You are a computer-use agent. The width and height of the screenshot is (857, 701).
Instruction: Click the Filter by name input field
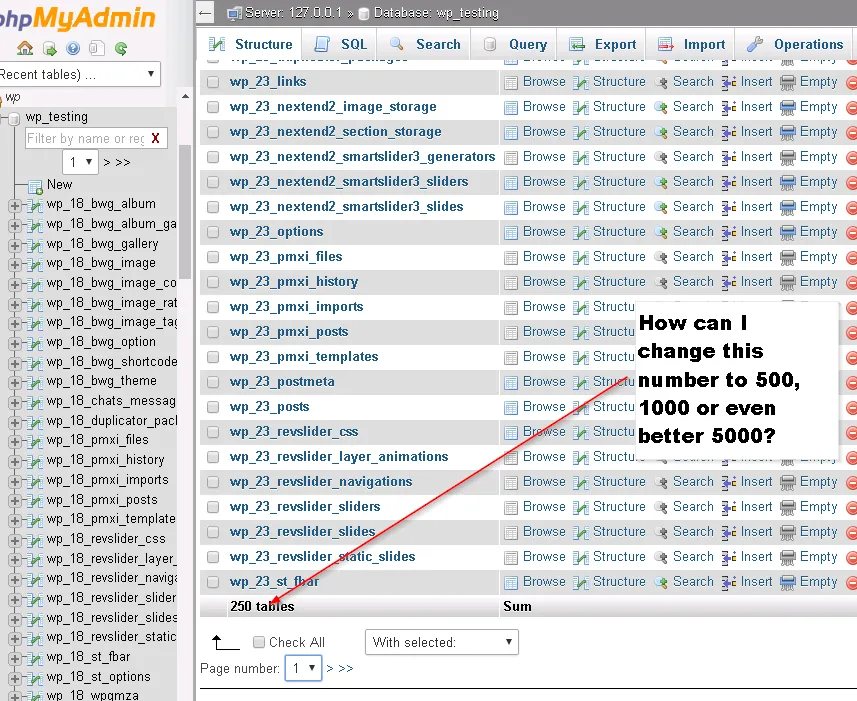(87, 138)
